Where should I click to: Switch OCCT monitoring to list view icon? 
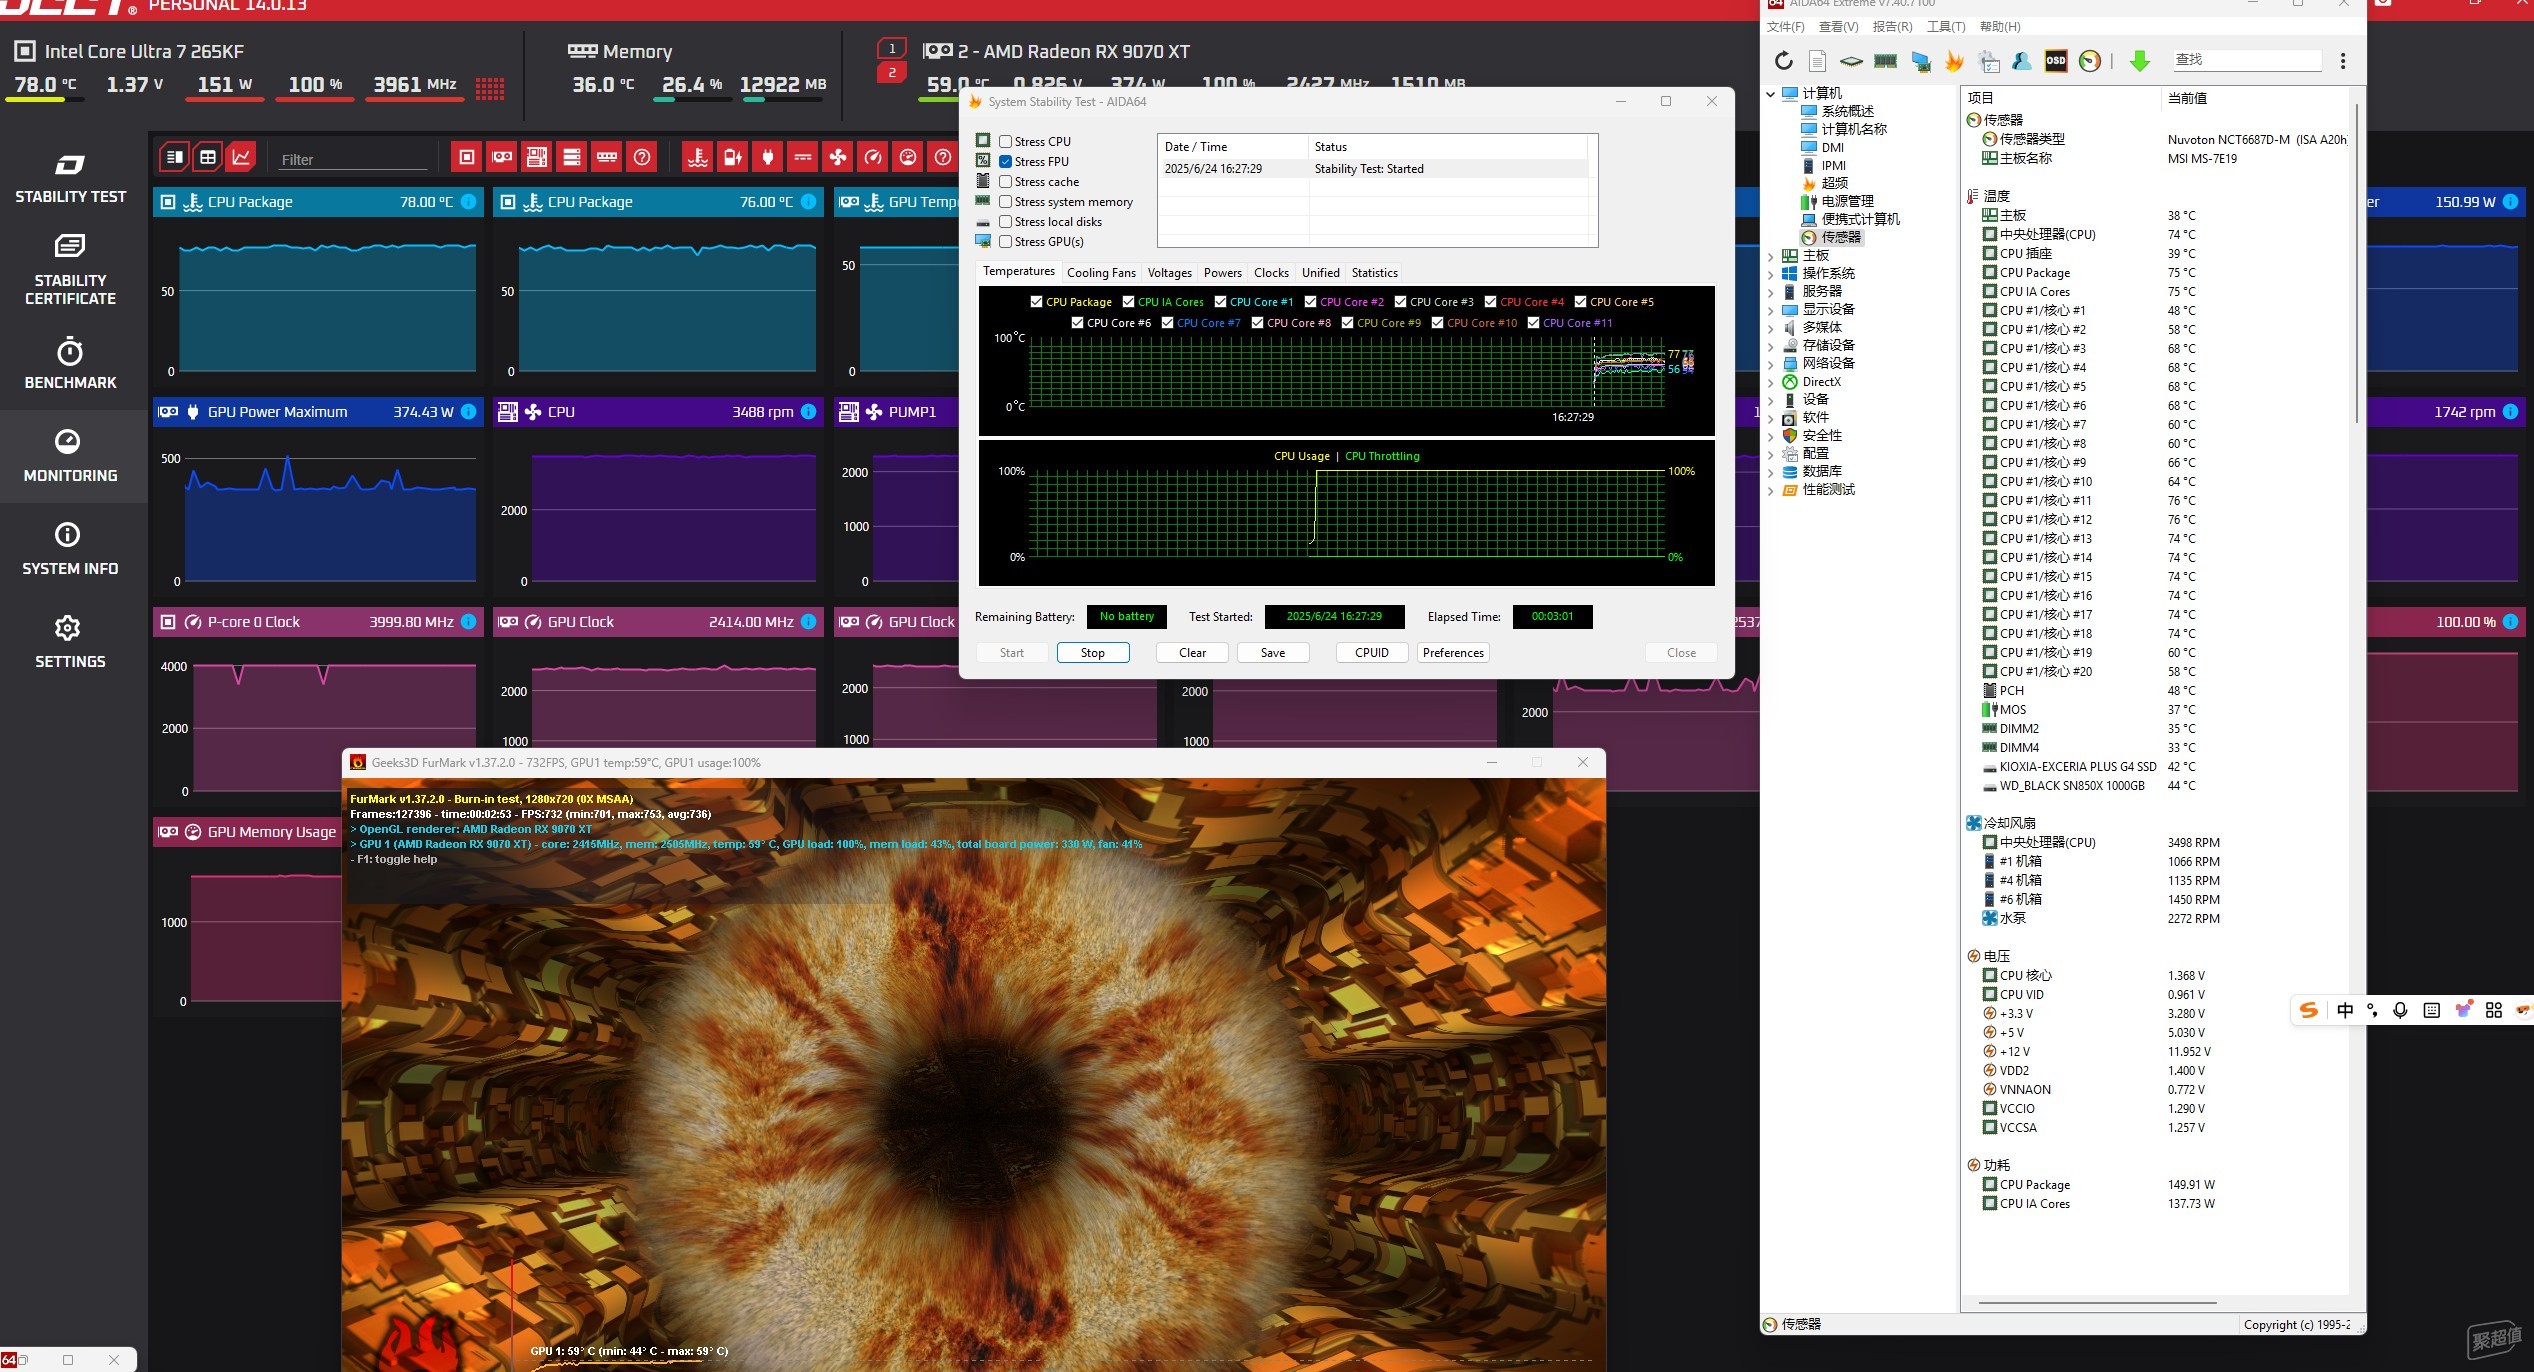tap(174, 157)
